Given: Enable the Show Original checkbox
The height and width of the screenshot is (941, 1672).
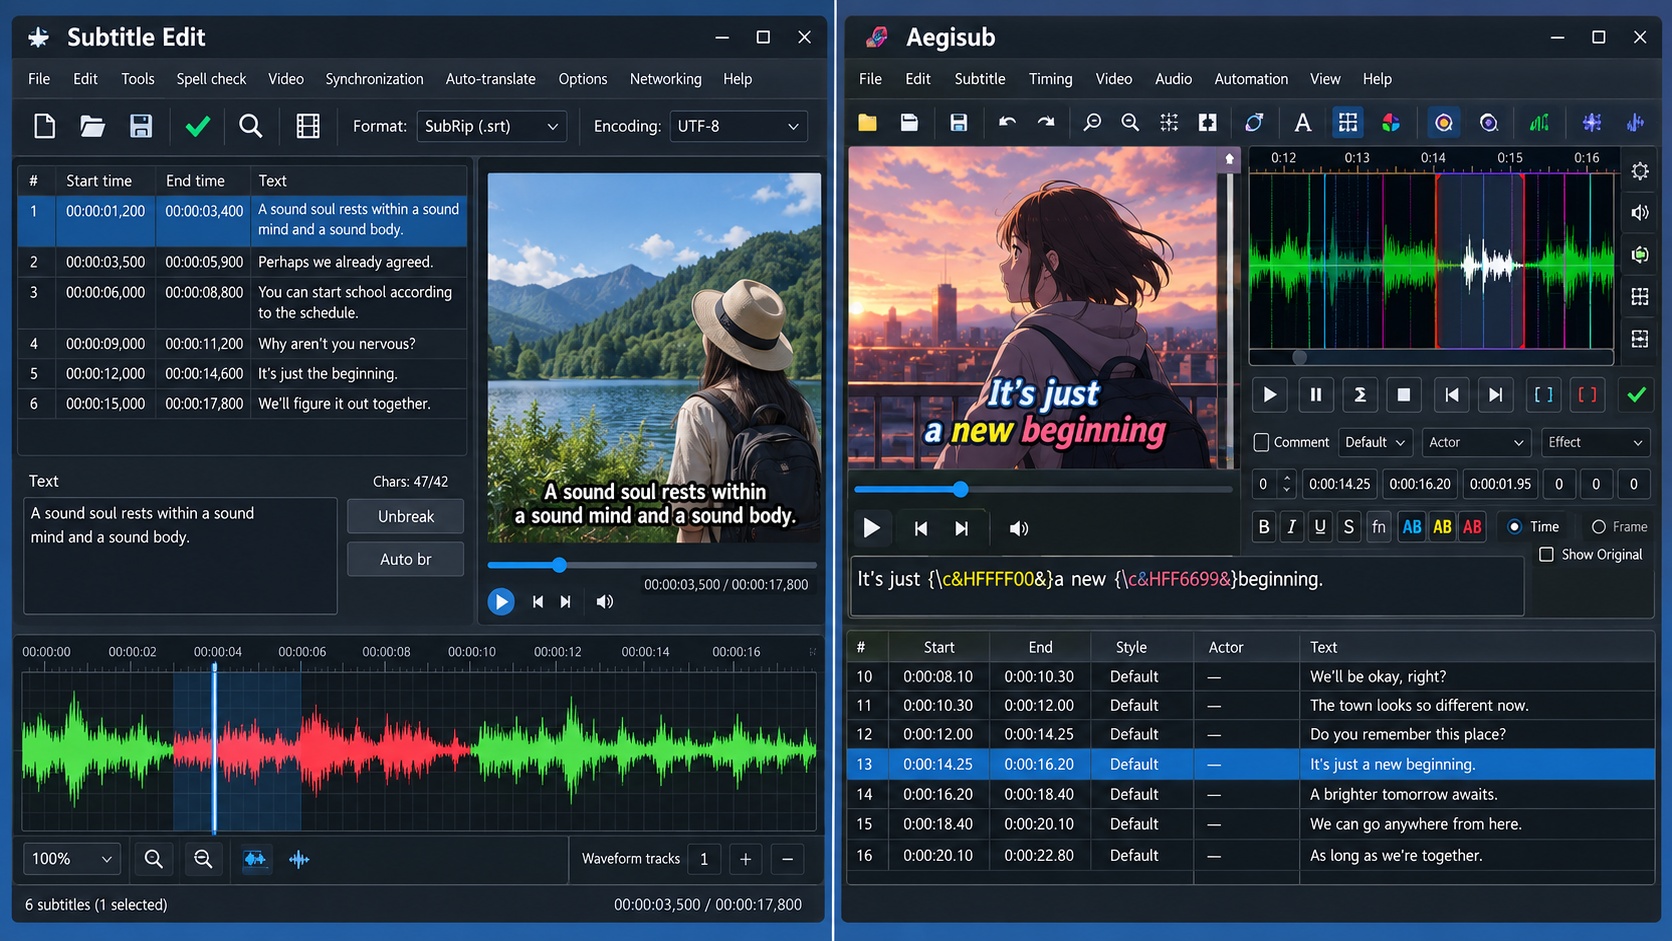Looking at the screenshot, I should (x=1546, y=554).
